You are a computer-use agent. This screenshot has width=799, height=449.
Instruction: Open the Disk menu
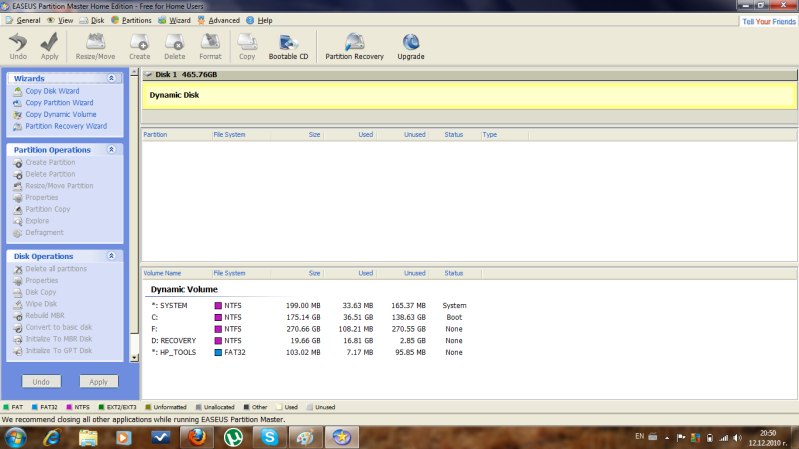pos(92,20)
